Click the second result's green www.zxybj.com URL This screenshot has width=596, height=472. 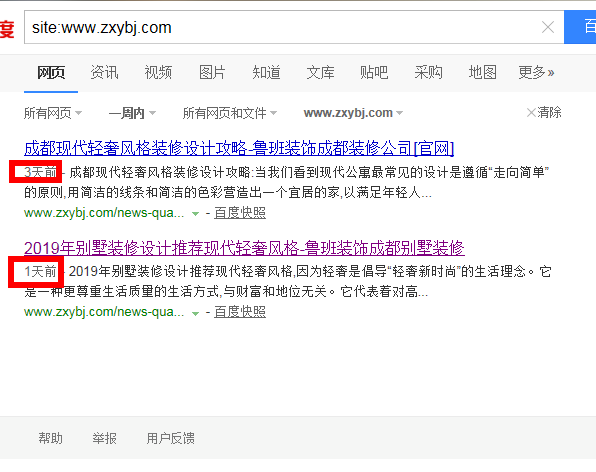tap(104, 312)
